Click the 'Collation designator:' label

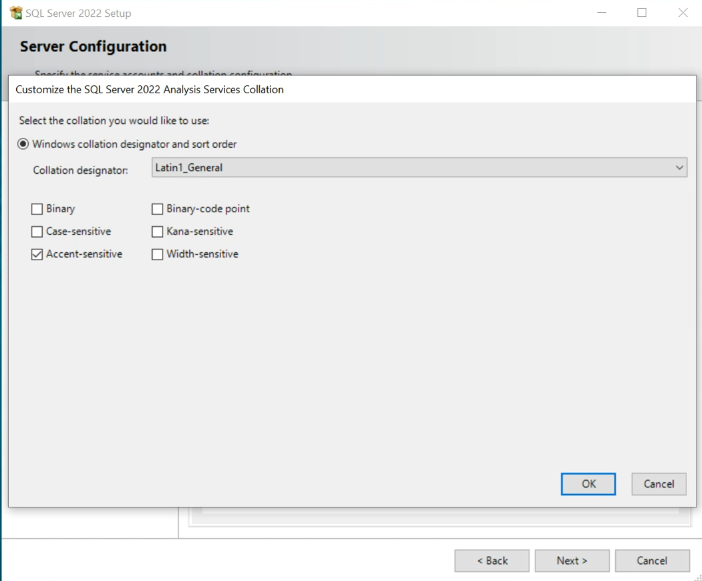point(81,171)
